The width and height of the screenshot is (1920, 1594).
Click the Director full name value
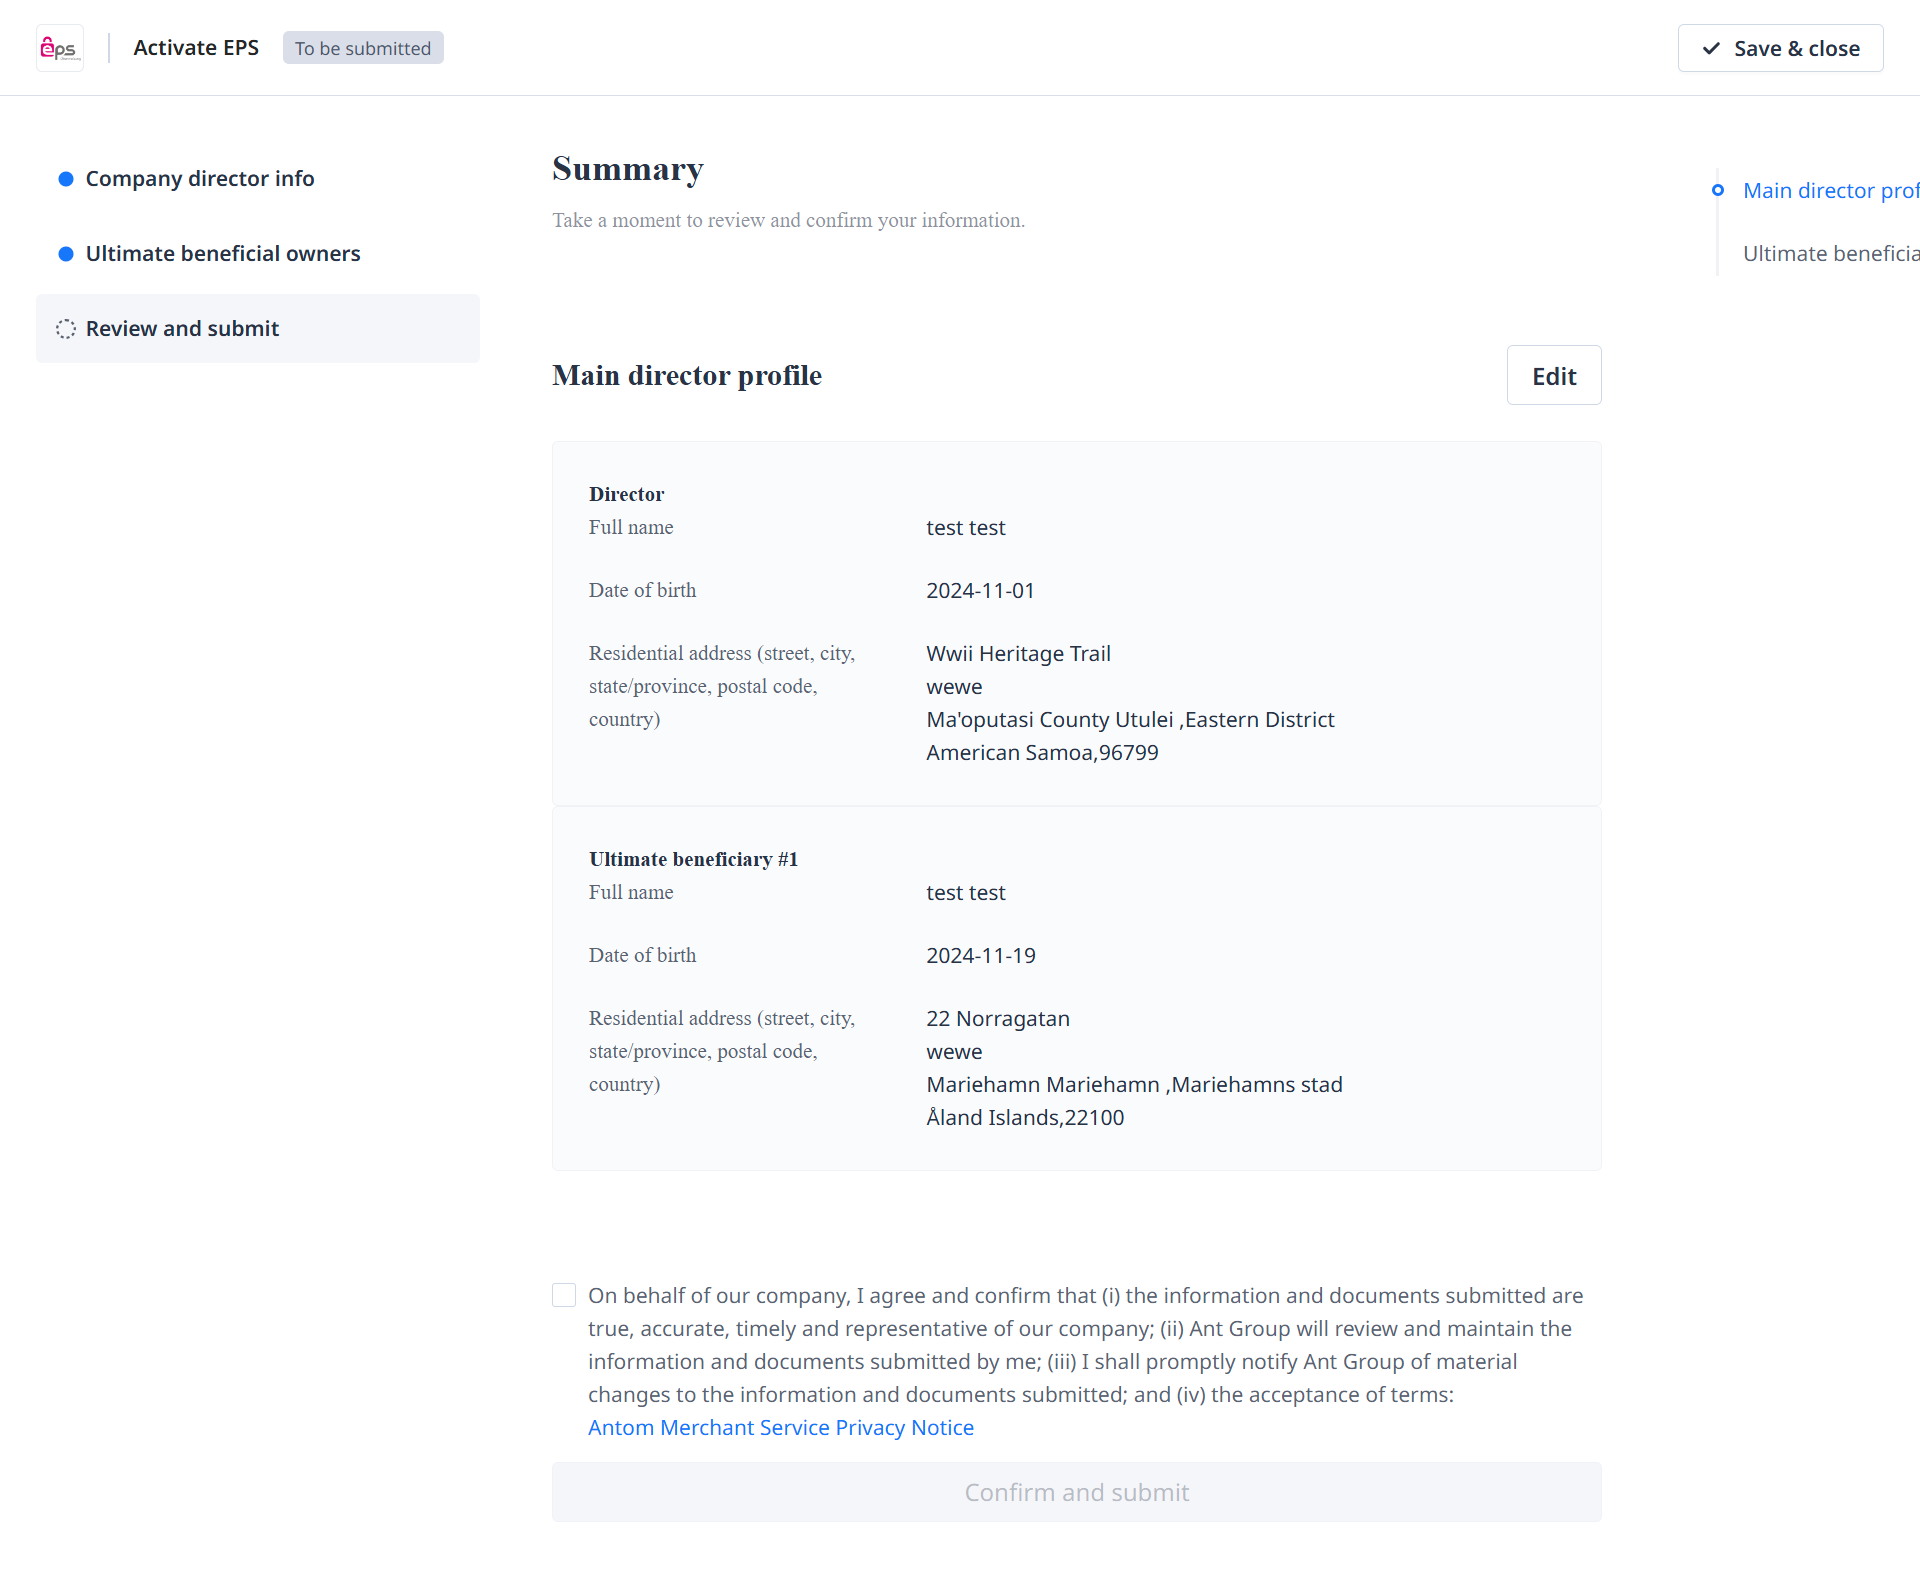coord(965,528)
